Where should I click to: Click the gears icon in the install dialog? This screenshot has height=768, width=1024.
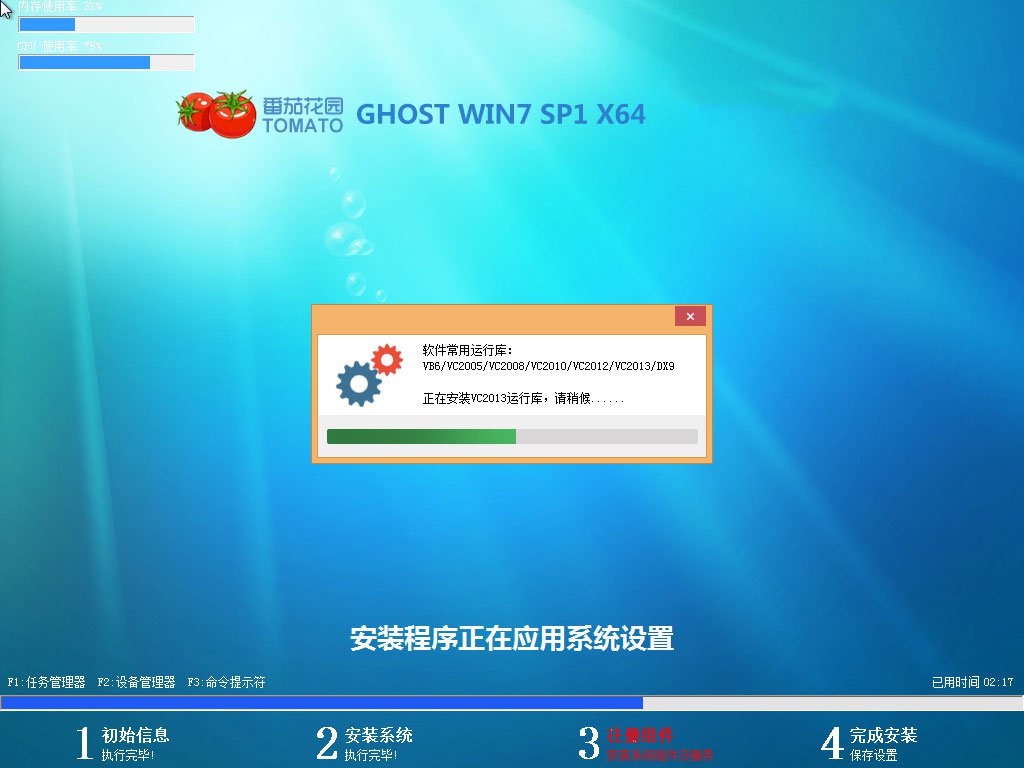coord(370,375)
